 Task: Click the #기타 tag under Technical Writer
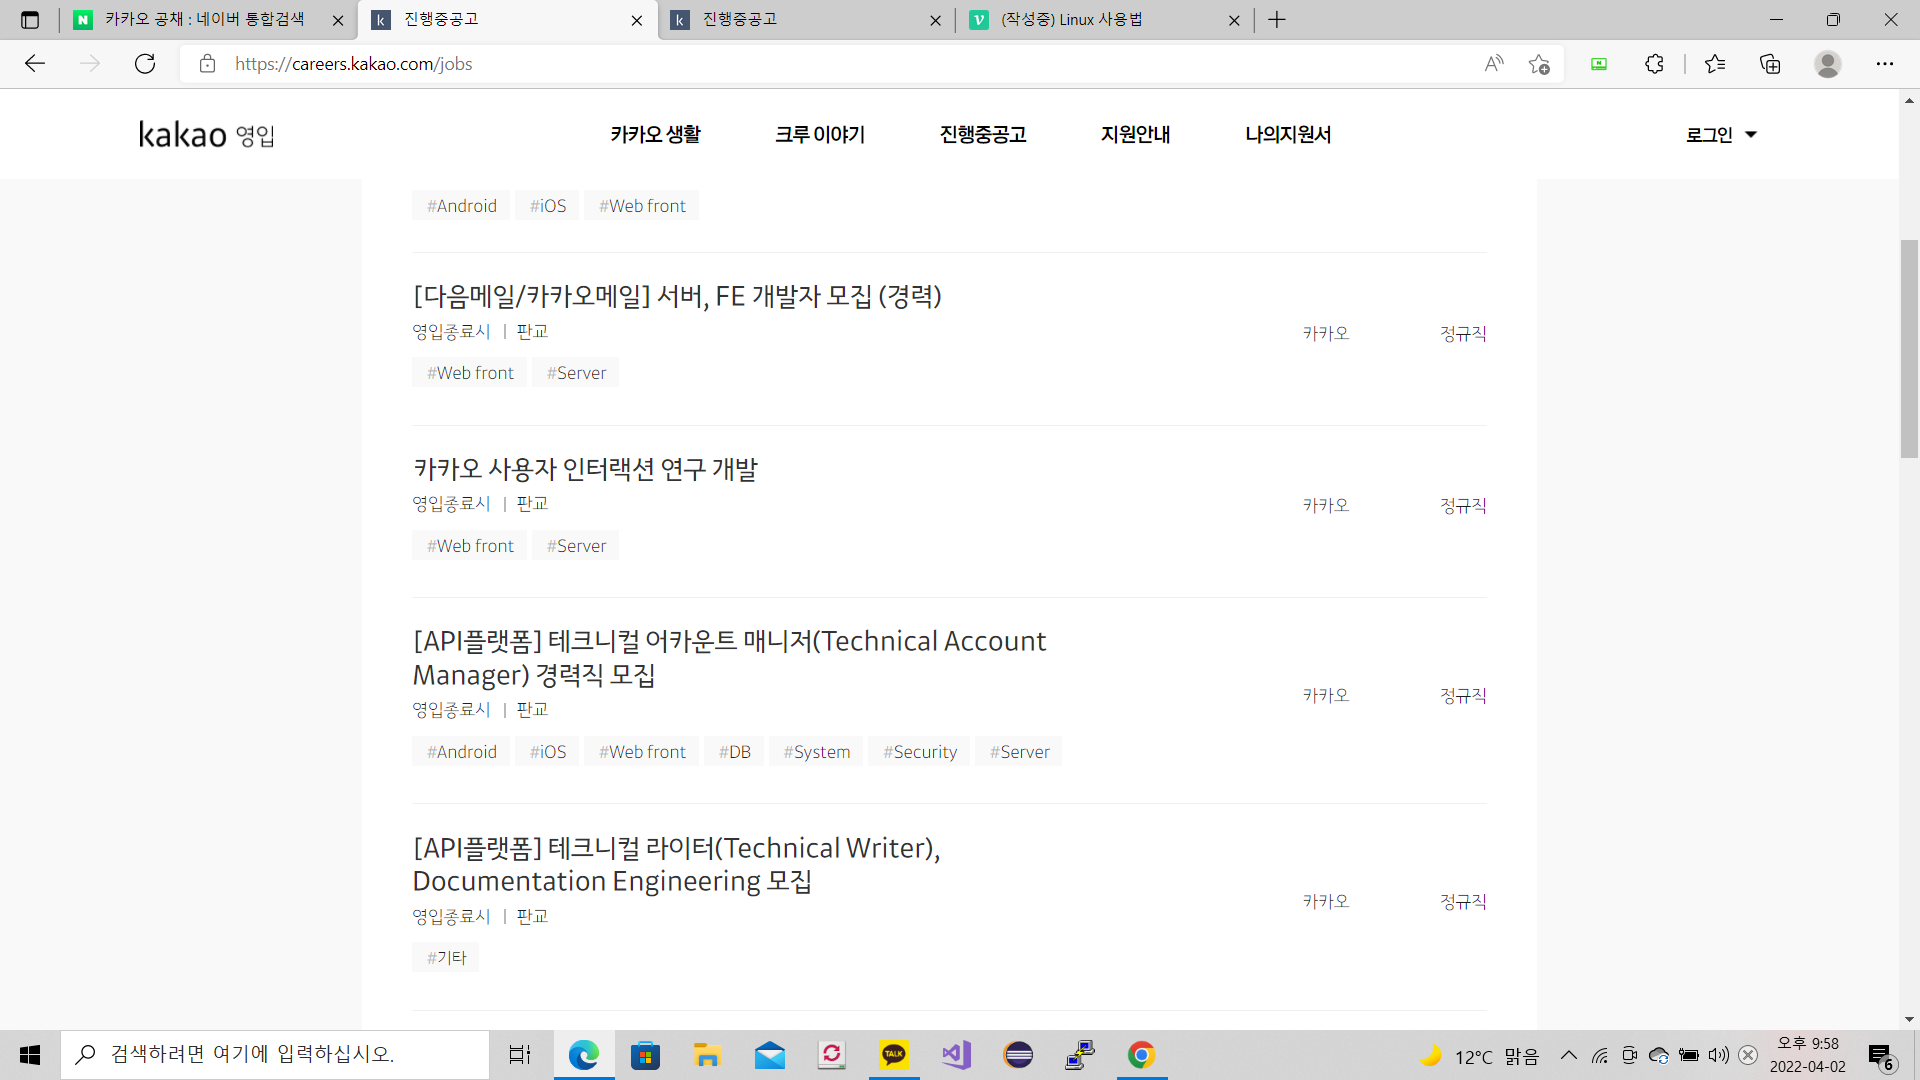coord(446,958)
